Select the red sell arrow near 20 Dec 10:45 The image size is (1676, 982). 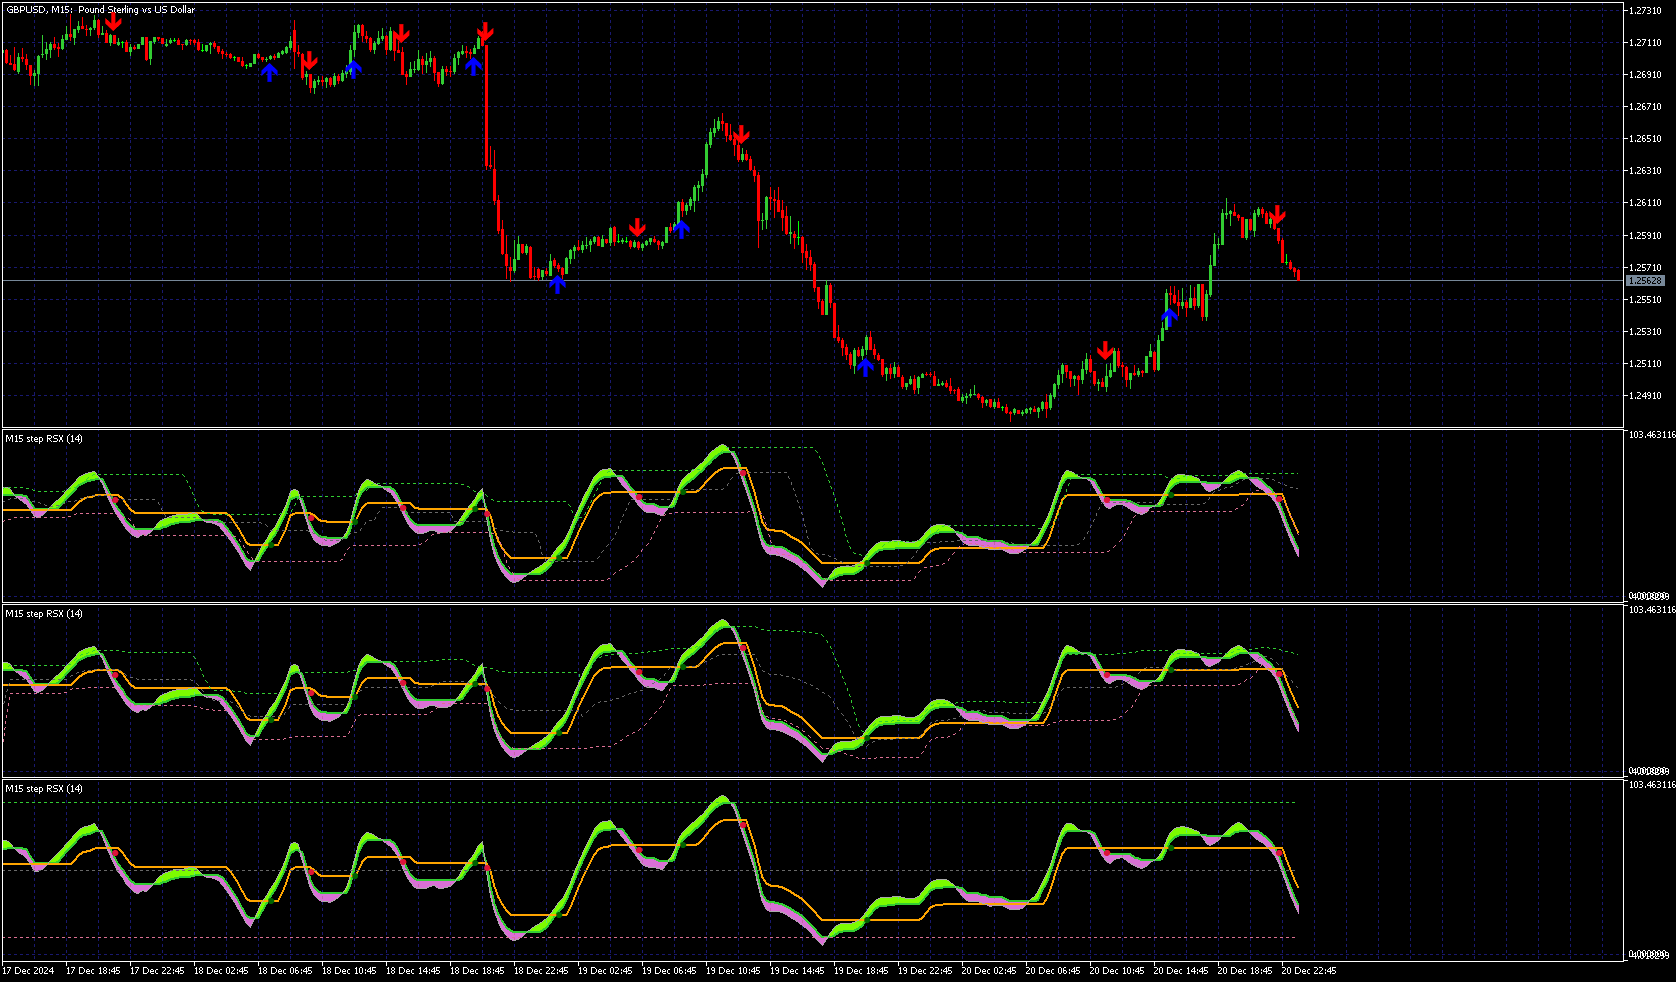(x=1105, y=350)
